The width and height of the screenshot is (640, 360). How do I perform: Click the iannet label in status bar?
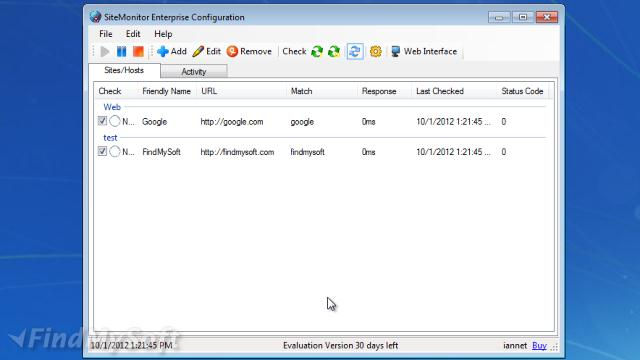(515, 346)
